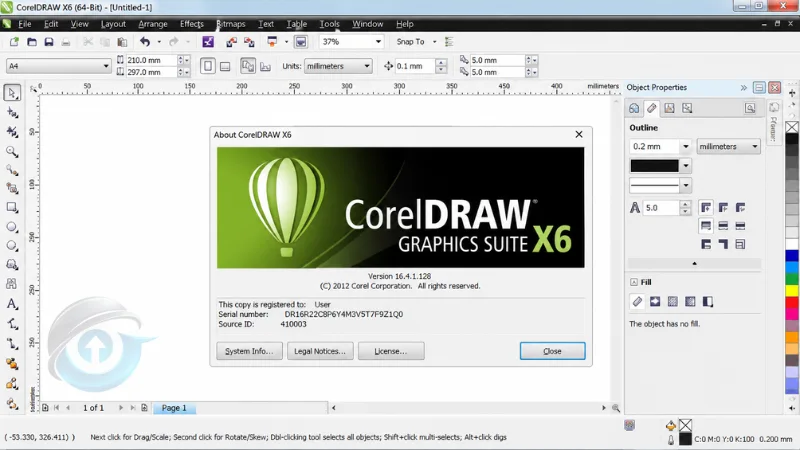Select the Crop tool in the toolbox

12,132
